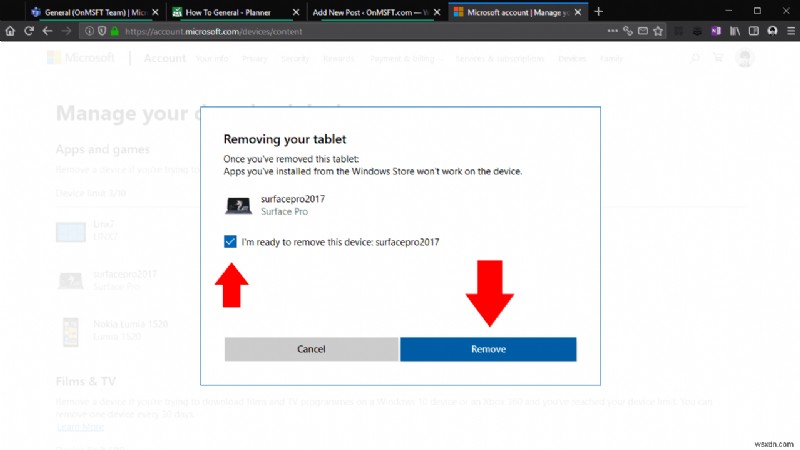Open the site information (i) icon
This screenshot has height=450, width=800.
click(x=89, y=31)
